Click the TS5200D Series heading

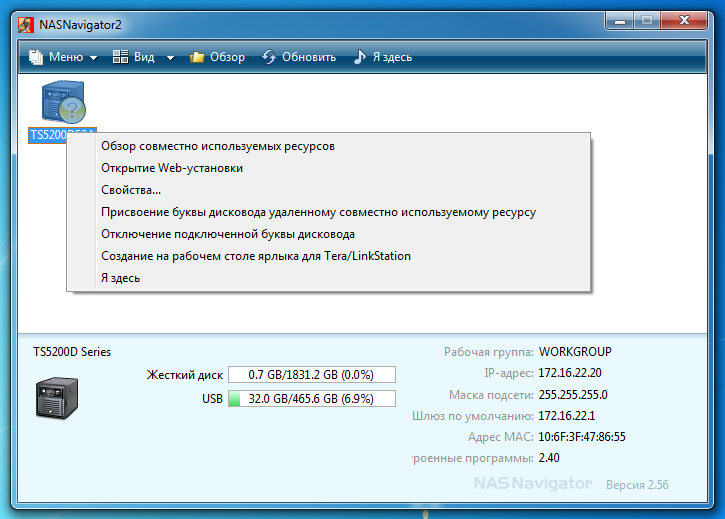point(72,352)
